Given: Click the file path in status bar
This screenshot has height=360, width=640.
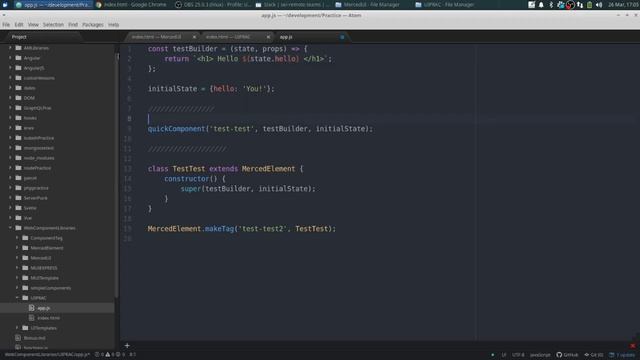Looking at the screenshot, I should pos(47,355).
